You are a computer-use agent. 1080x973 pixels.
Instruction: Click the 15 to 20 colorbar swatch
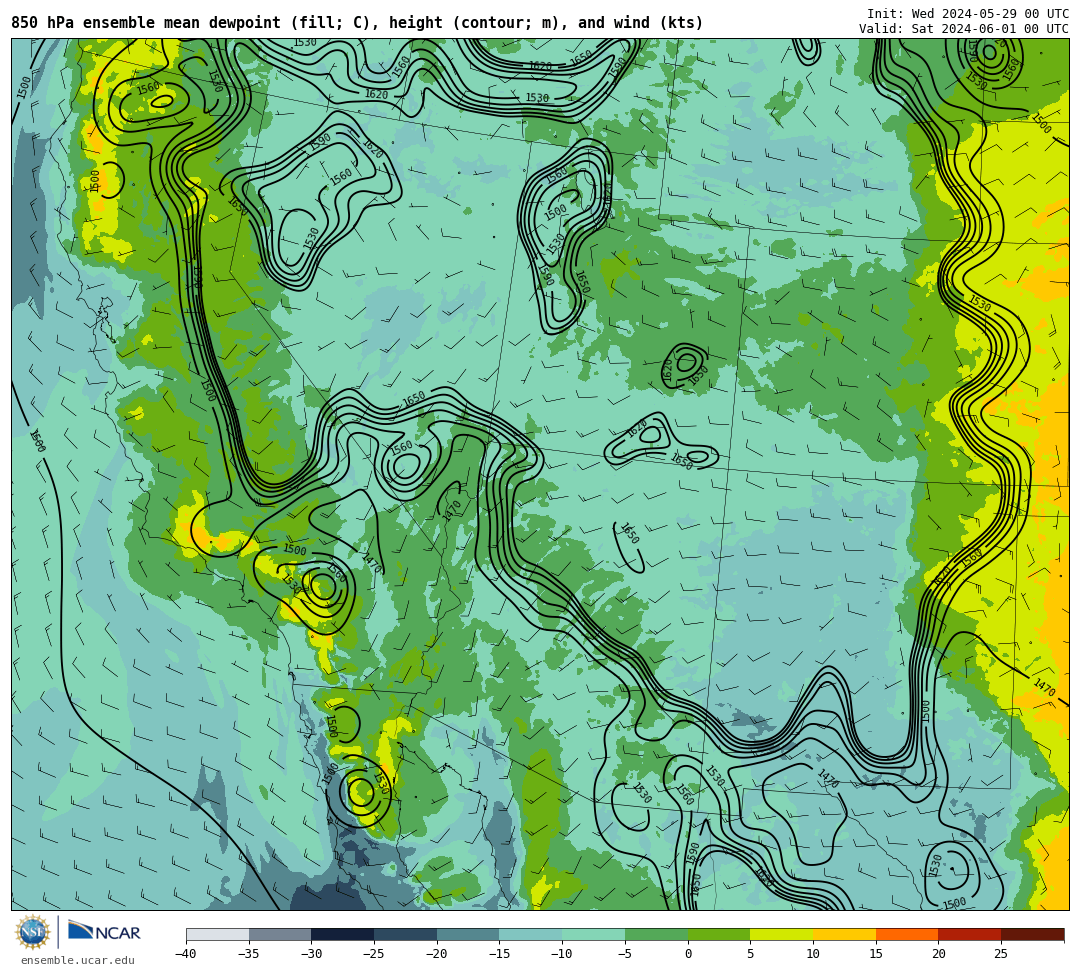pos(907,934)
